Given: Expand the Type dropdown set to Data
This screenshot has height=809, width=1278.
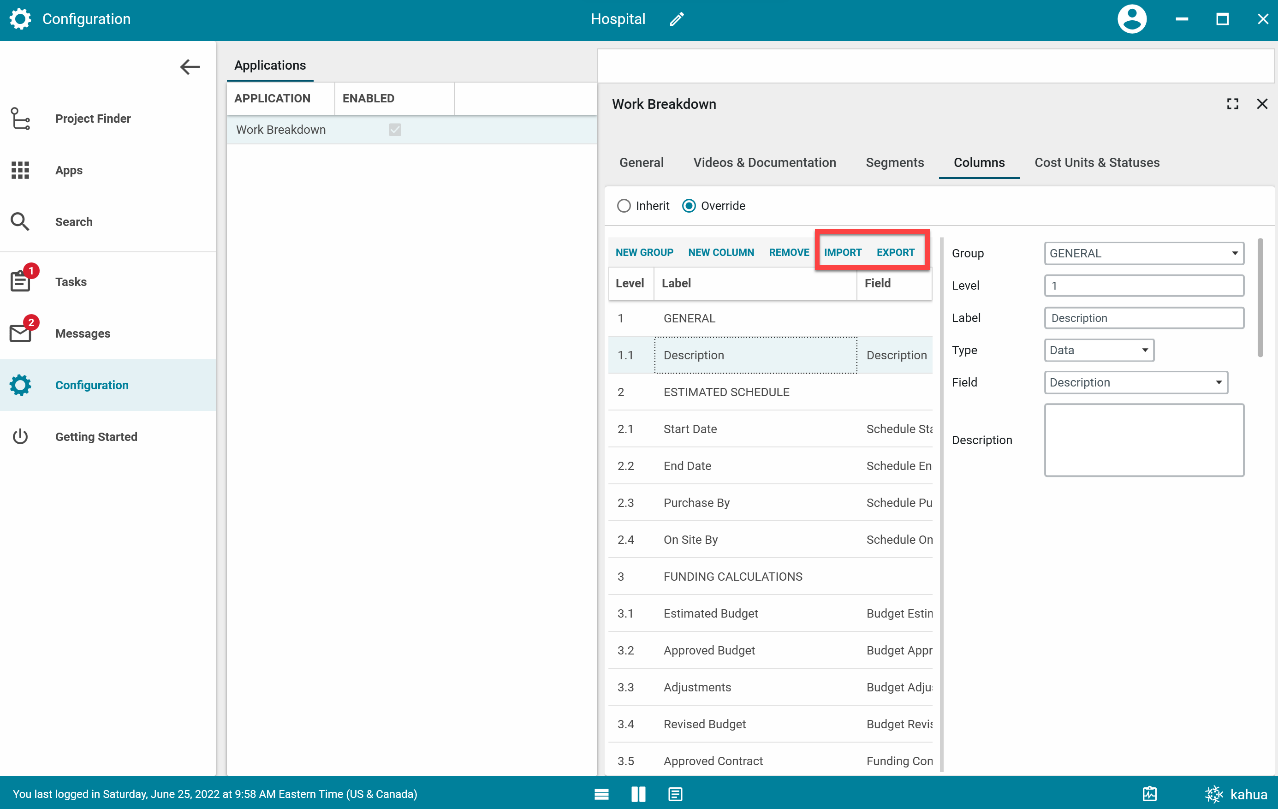Looking at the screenshot, I should 1098,351.
